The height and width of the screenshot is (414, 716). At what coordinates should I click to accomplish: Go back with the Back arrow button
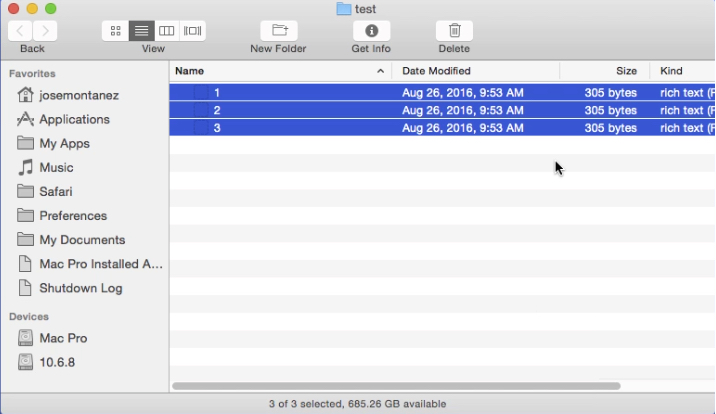(x=20, y=31)
